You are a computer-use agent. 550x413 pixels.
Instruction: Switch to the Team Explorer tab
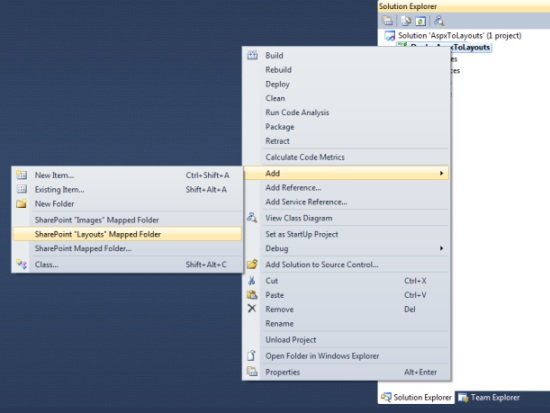[x=489, y=398]
